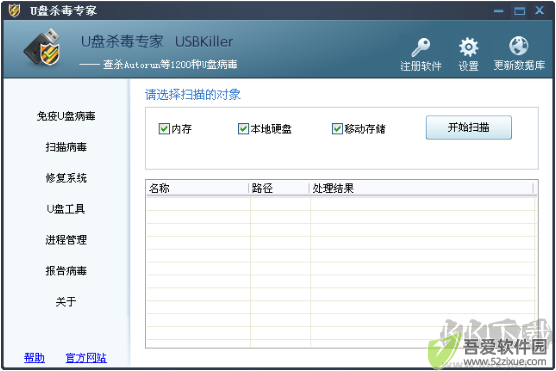Screen dimensions: 556x371
Task: Start scan with 开始扫描 button
Action: click(468, 127)
